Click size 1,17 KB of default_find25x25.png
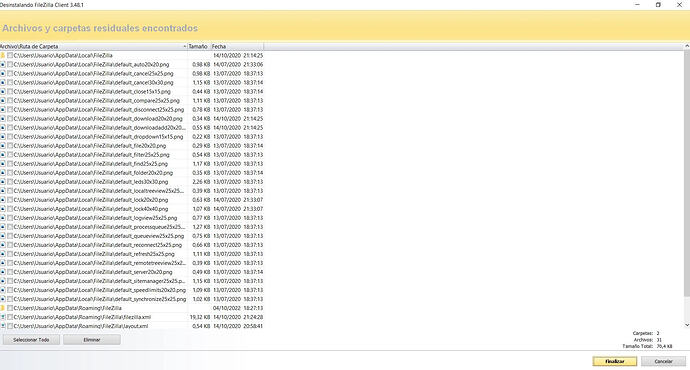Screen dimensions: 690x370 [201, 164]
